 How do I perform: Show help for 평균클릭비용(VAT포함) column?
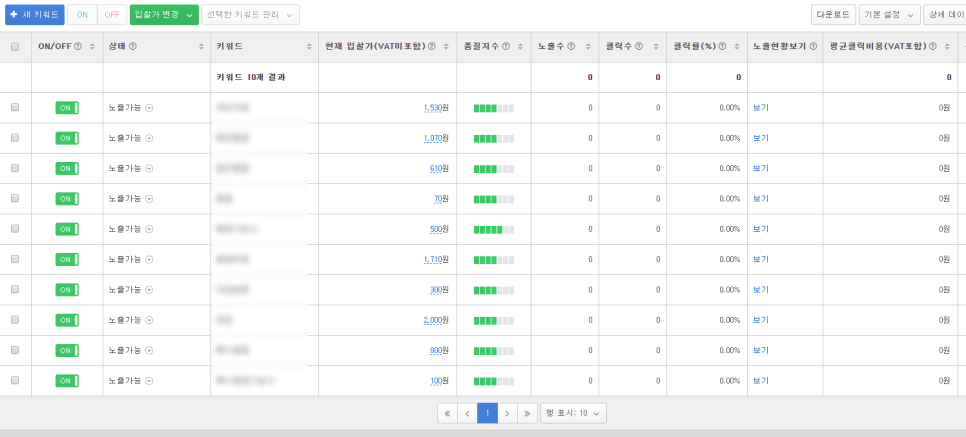[x=935, y=47]
